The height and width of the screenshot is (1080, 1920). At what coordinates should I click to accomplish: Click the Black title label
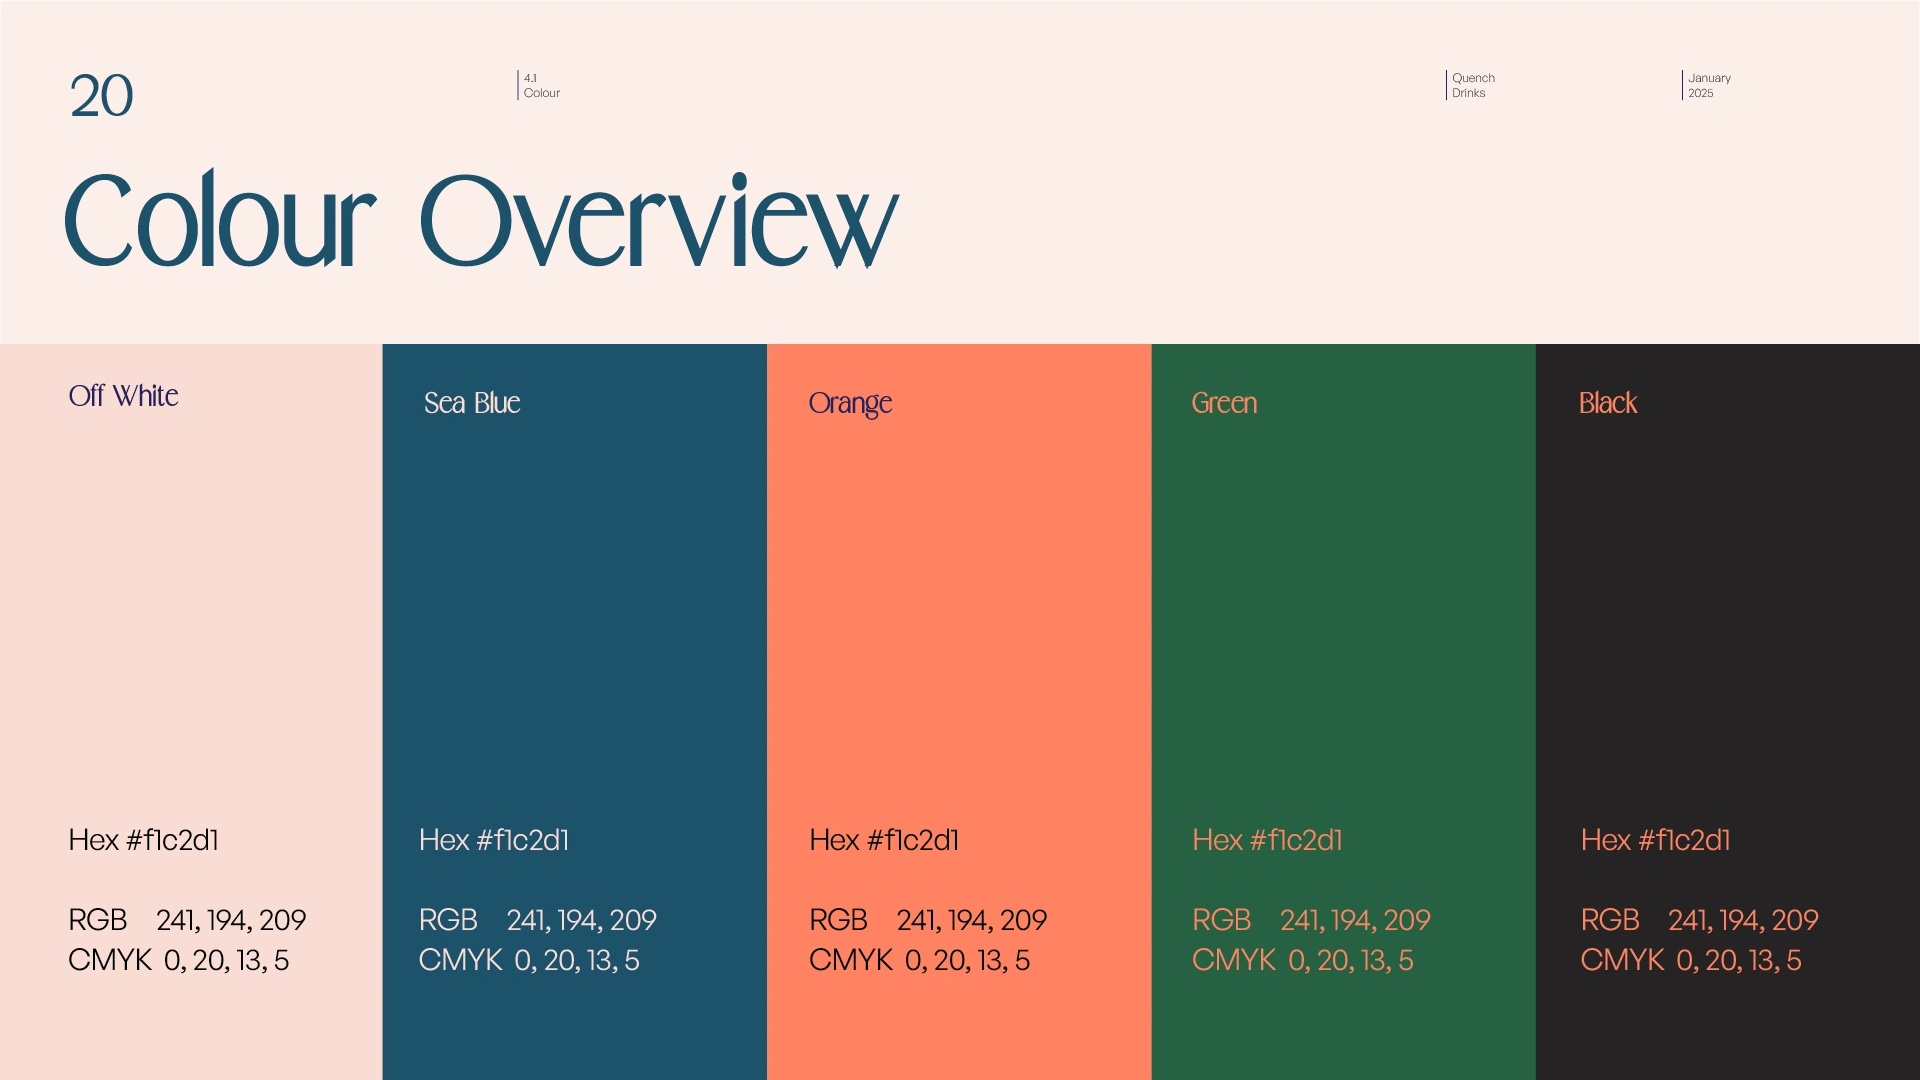[x=1607, y=403]
